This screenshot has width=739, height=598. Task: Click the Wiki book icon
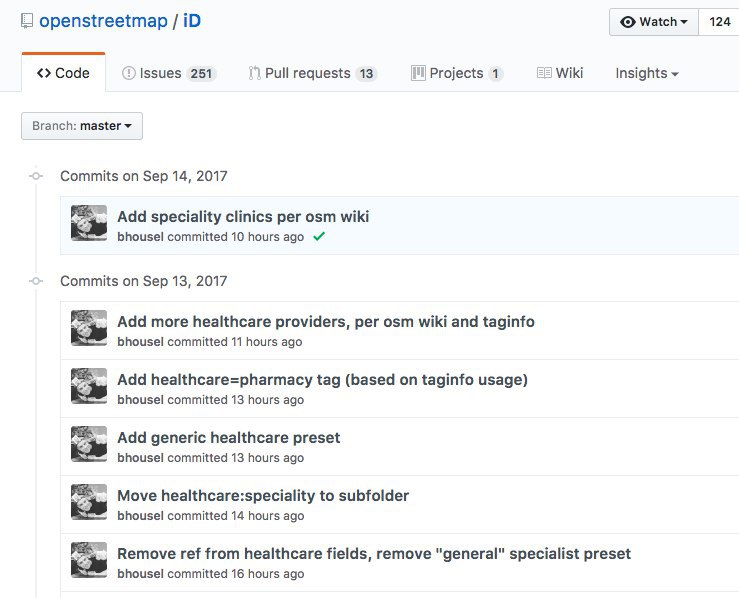coord(544,73)
